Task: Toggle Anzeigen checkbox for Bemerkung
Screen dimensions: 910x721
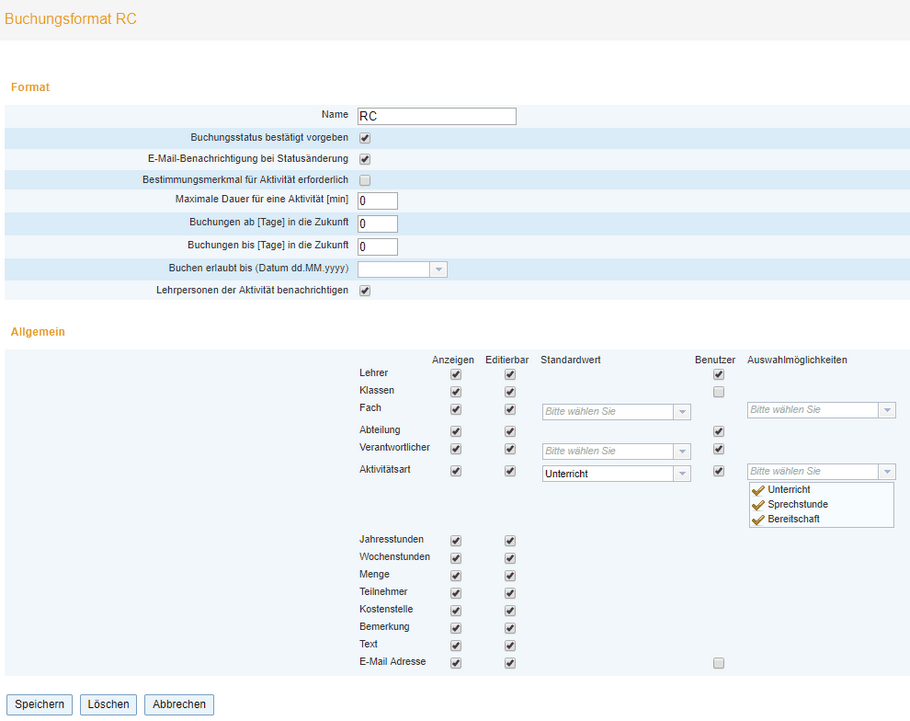Action: click(x=456, y=628)
